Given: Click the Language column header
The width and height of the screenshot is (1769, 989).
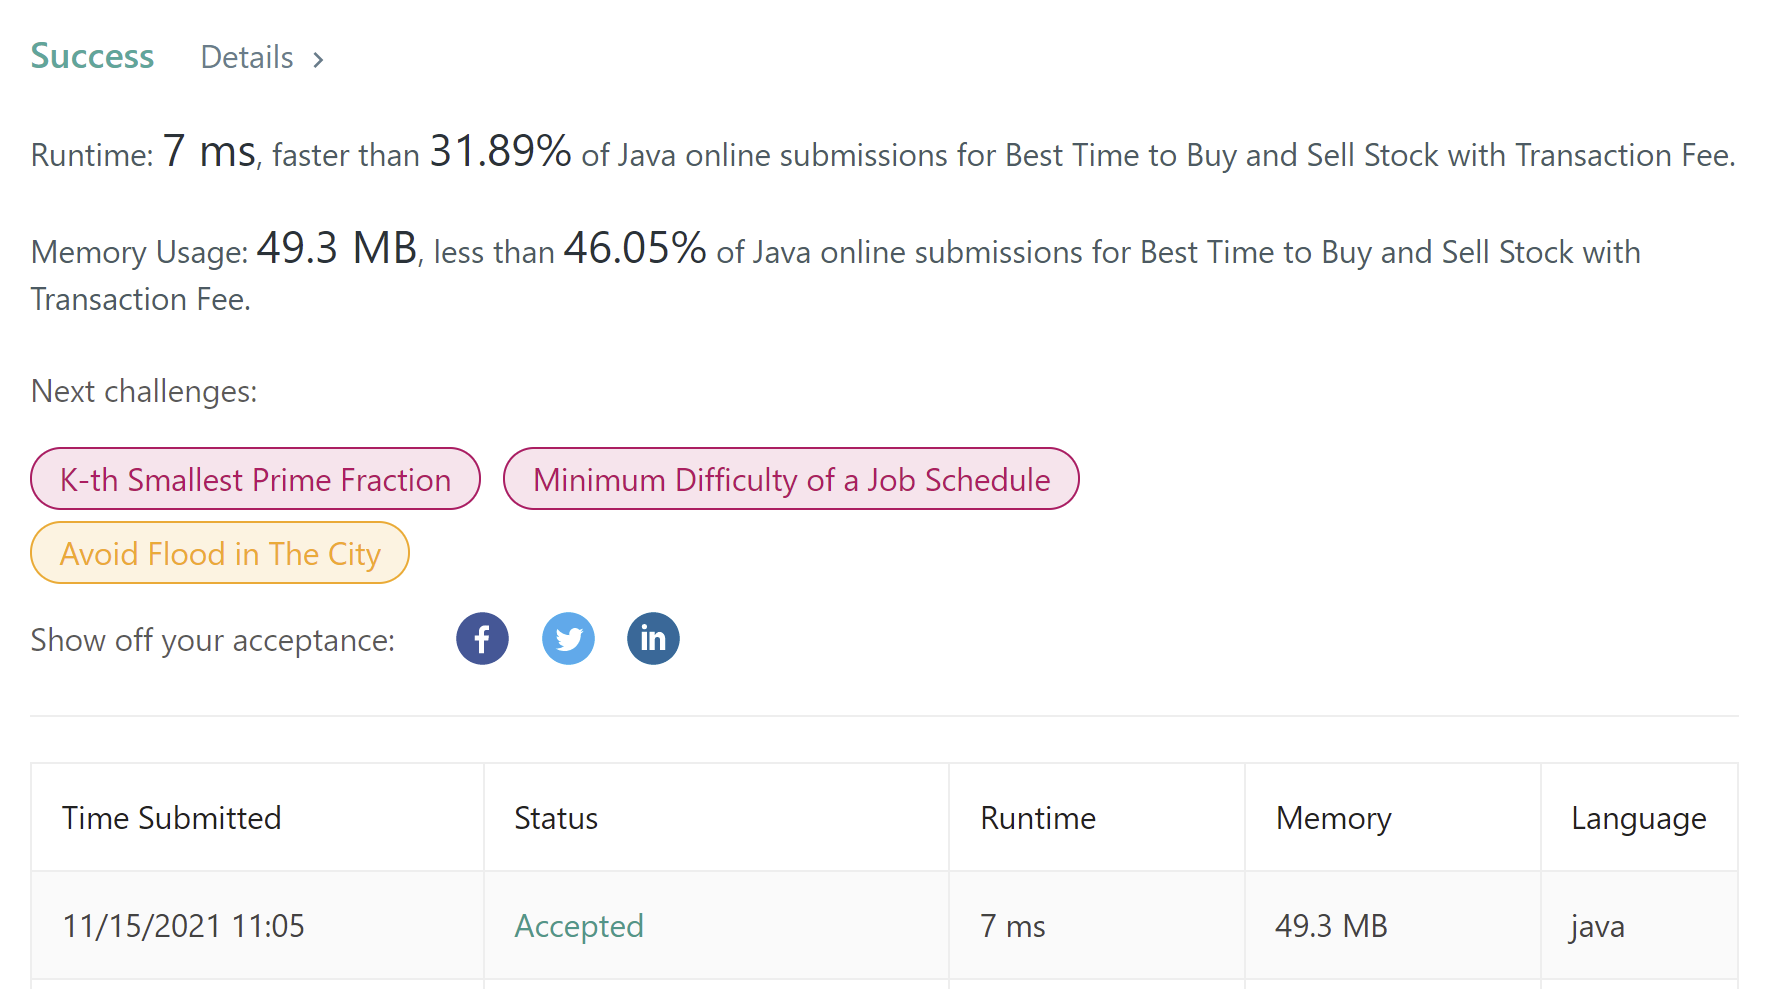Looking at the screenshot, I should (x=1638, y=818).
